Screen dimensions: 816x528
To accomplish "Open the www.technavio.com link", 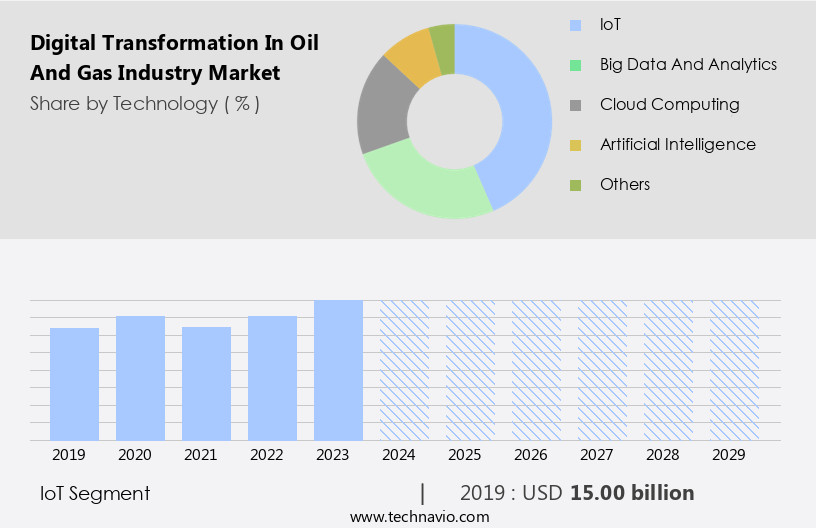I will click(x=419, y=517).
